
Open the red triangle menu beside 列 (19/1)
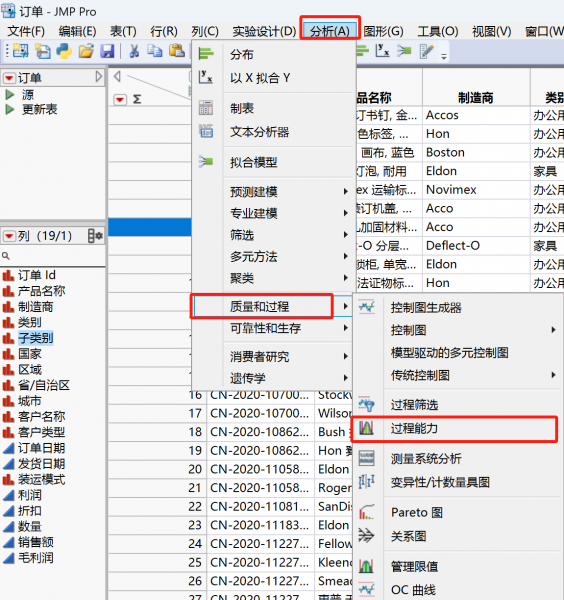point(9,236)
